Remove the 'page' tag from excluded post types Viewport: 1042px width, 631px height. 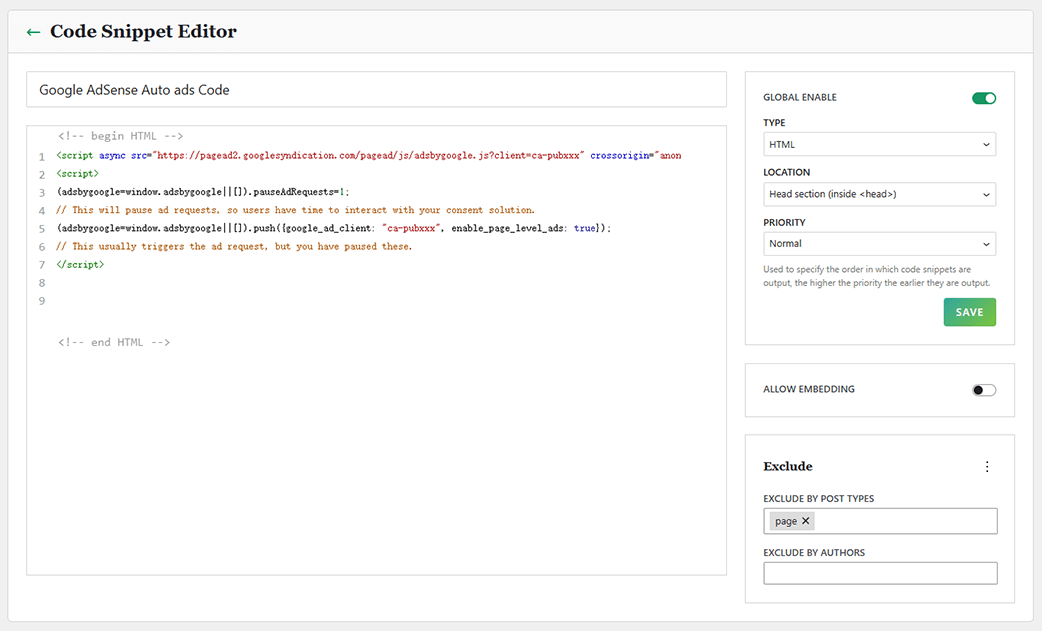coord(805,521)
